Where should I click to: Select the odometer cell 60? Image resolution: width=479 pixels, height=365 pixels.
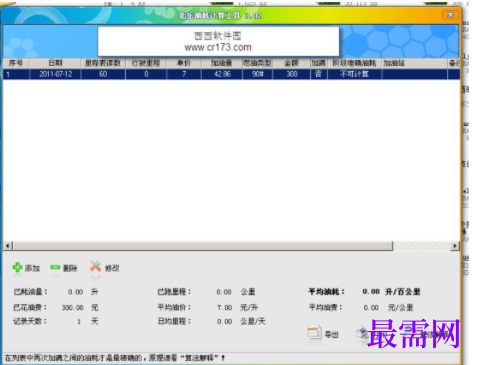pos(103,74)
